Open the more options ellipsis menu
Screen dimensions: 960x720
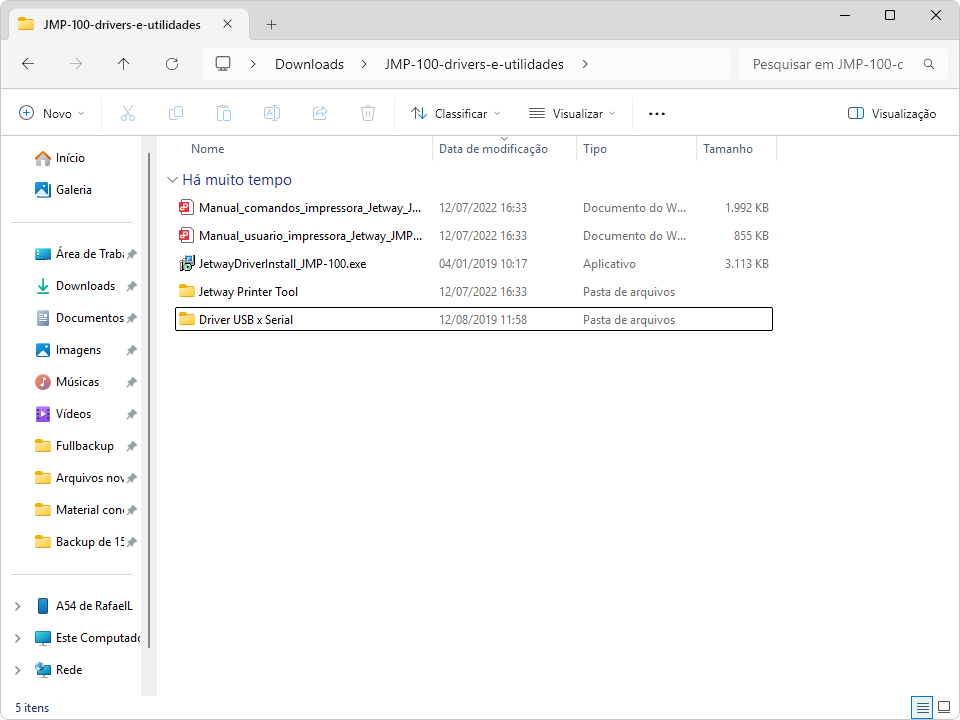coord(657,114)
